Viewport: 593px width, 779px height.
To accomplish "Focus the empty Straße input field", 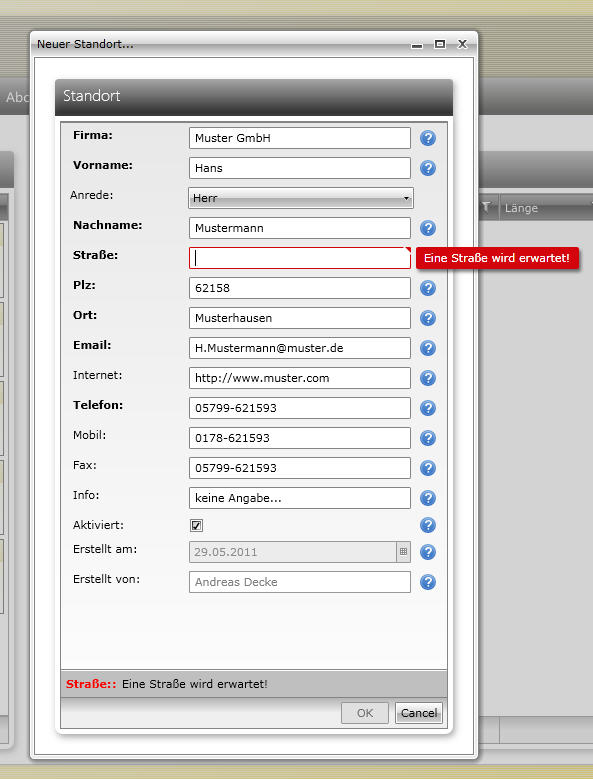I will [300, 258].
